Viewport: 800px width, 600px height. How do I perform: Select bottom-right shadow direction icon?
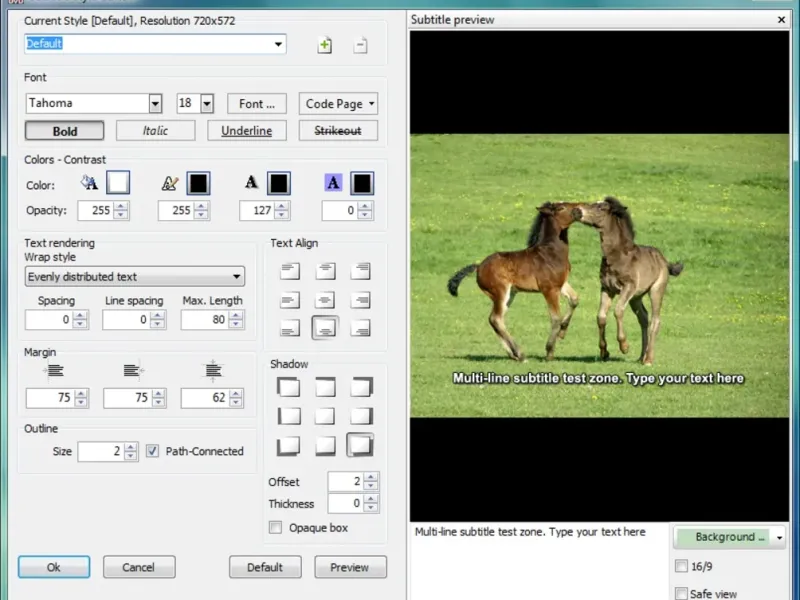[x=360, y=445]
